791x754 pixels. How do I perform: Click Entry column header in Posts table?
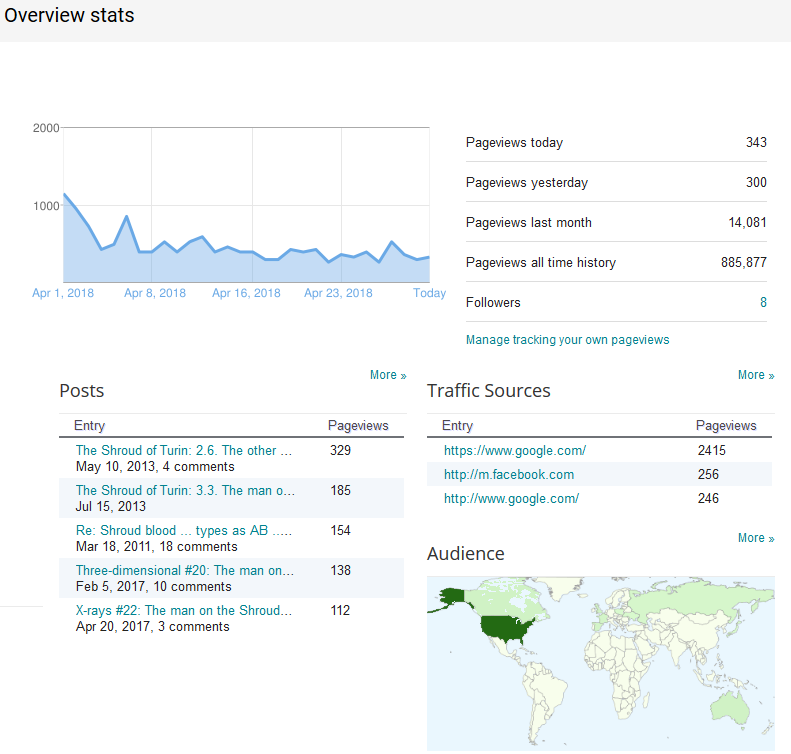tap(89, 426)
